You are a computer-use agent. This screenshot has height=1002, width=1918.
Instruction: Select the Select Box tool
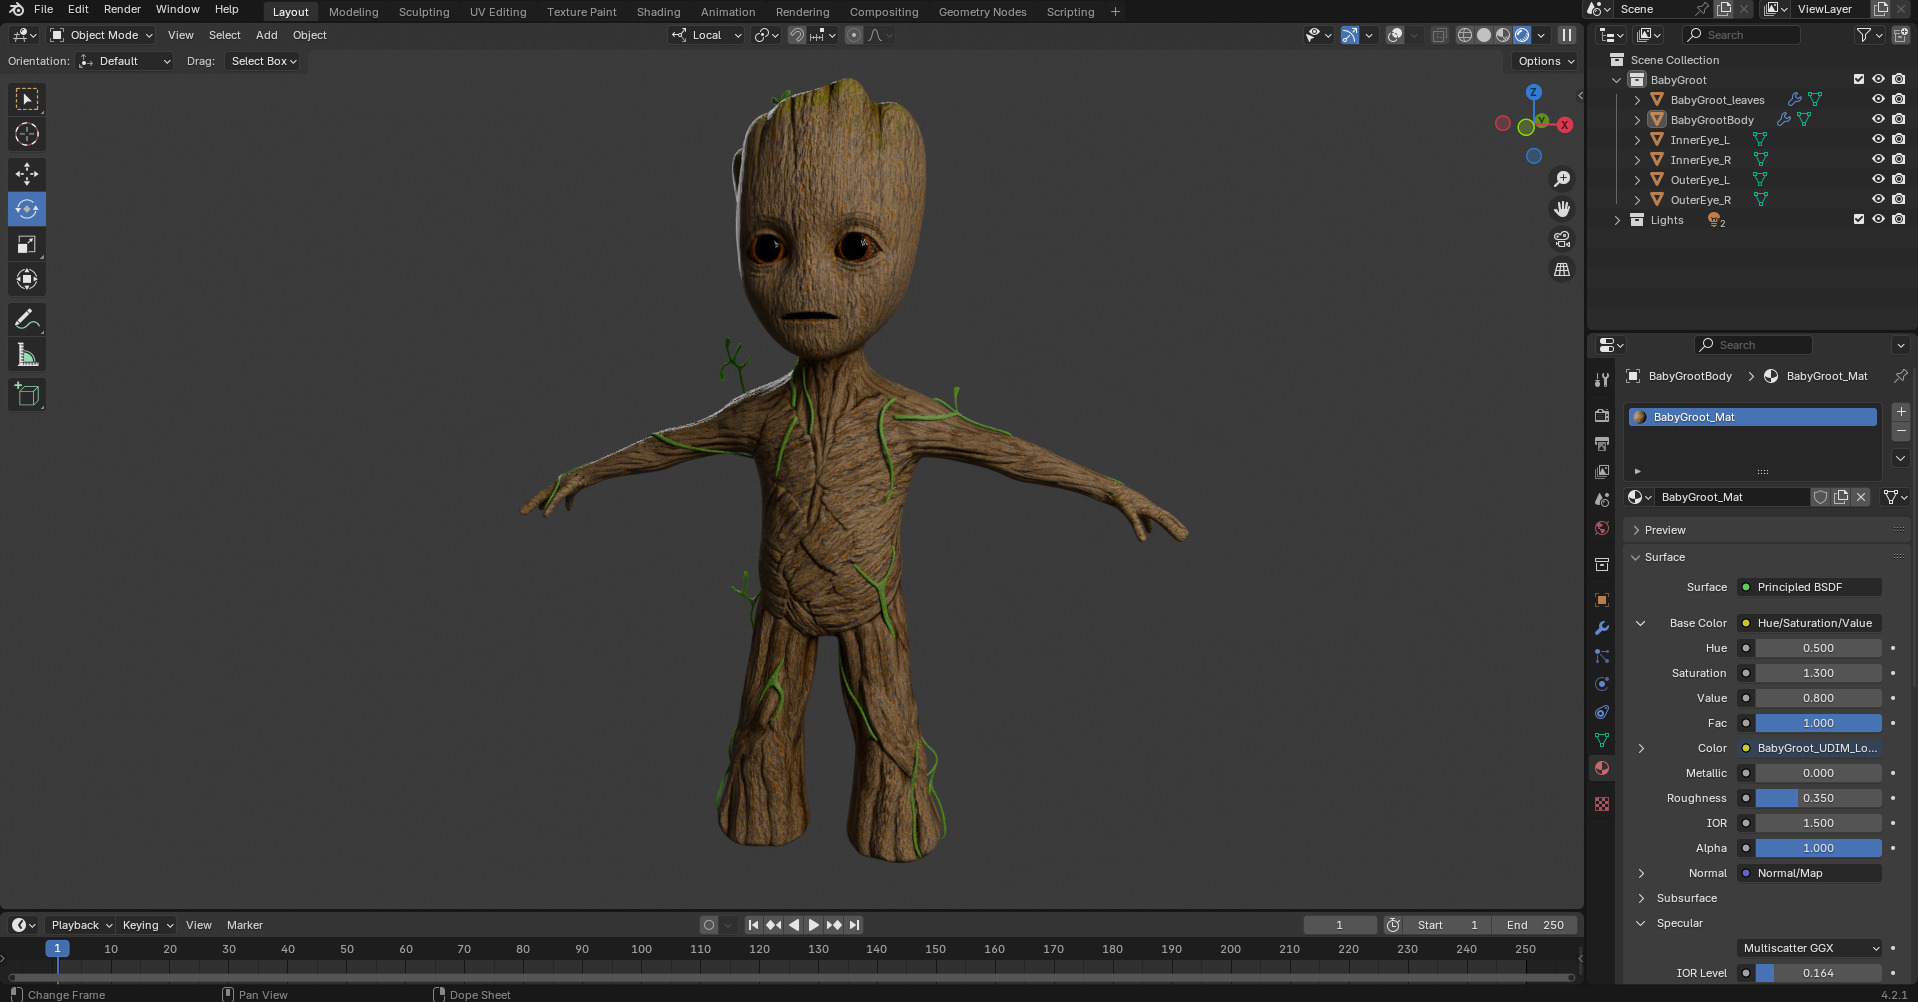(x=27, y=99)
